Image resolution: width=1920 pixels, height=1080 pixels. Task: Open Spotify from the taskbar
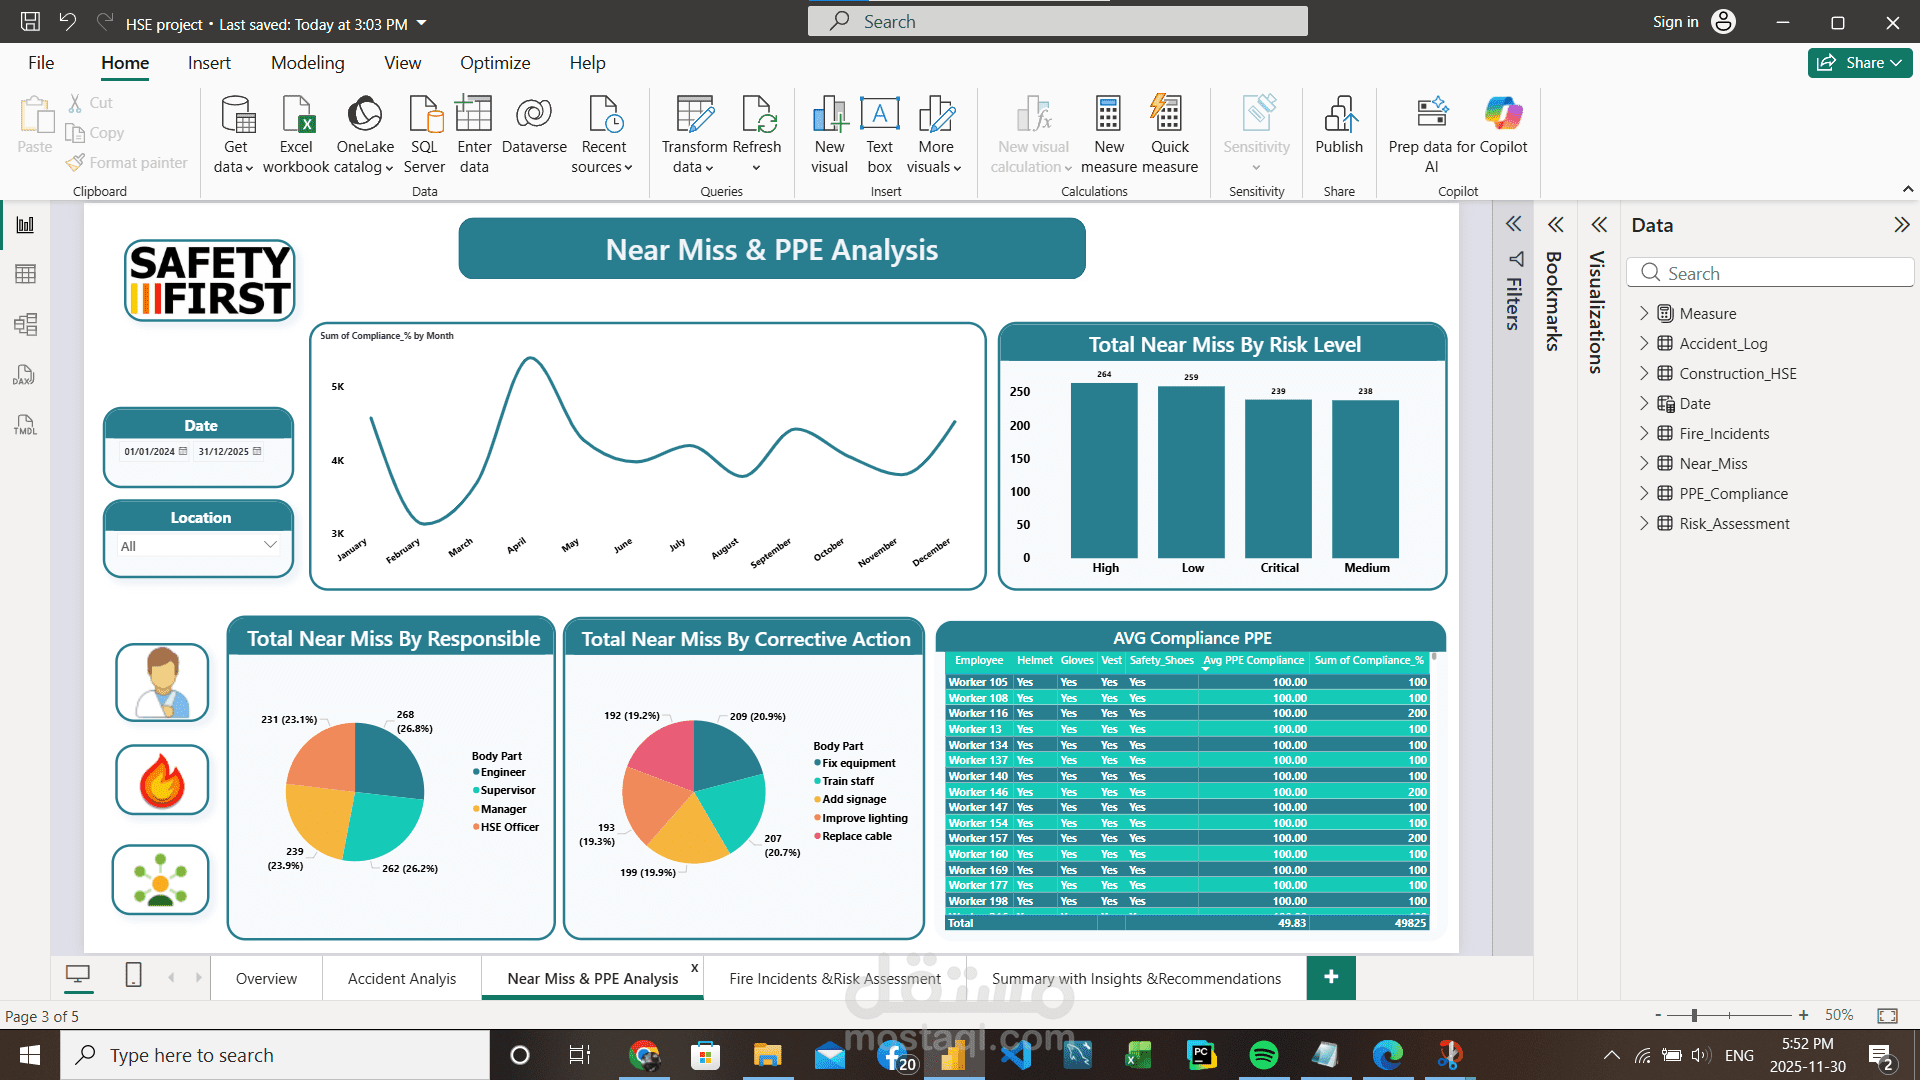1264,1055
